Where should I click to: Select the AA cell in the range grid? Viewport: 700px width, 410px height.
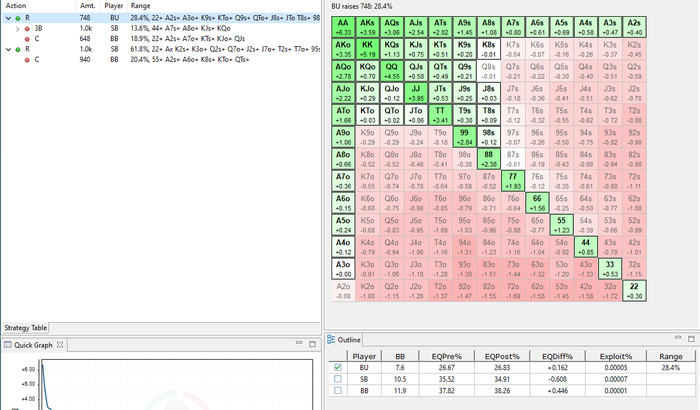coord(343,27)
